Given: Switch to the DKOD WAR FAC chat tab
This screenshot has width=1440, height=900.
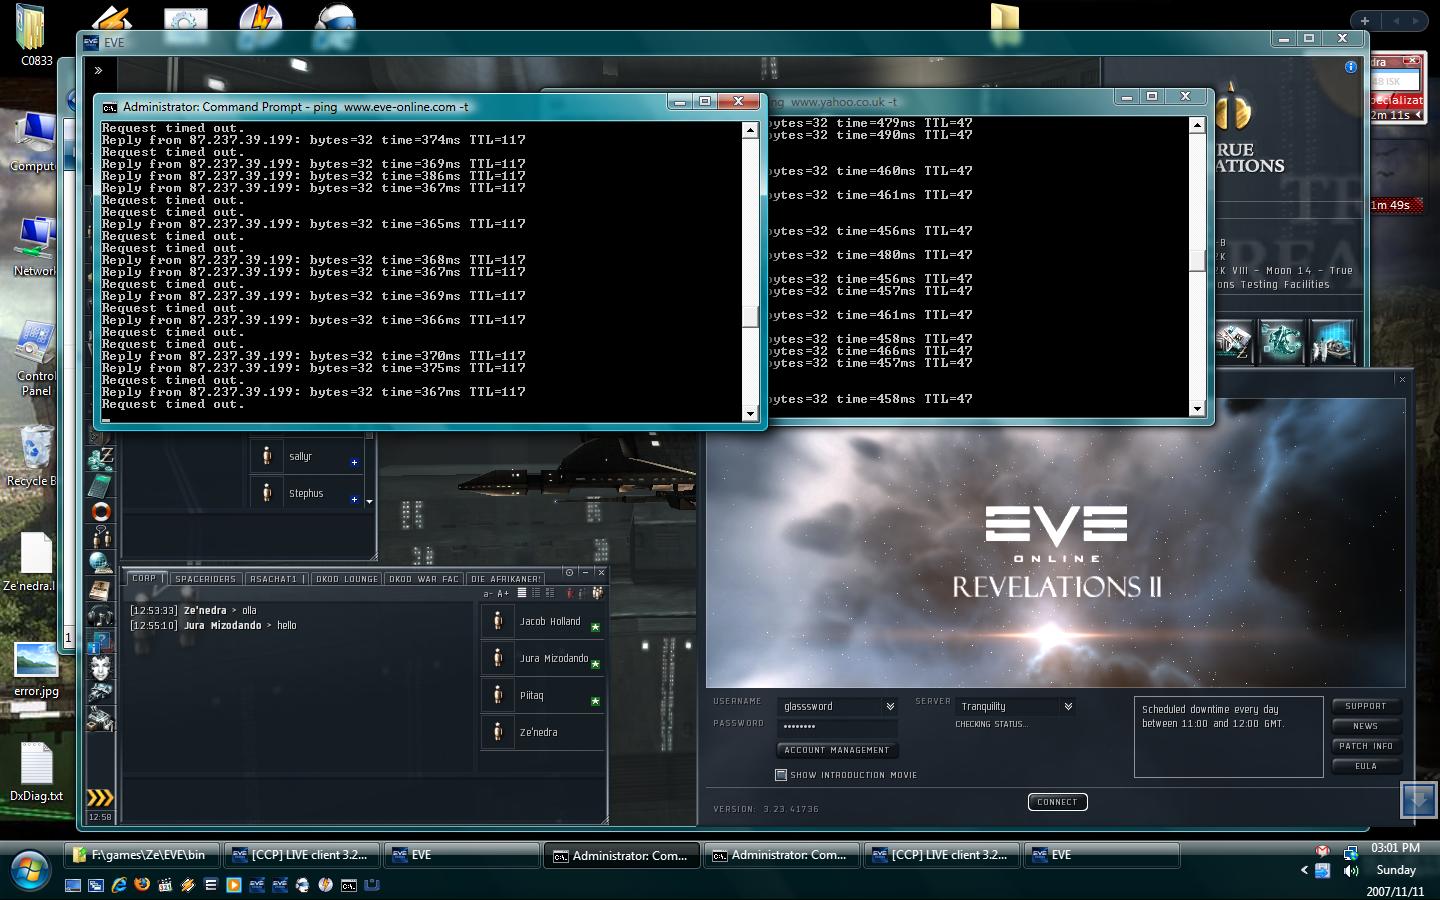Looking at the screenshot, I should tap(424, 578).
